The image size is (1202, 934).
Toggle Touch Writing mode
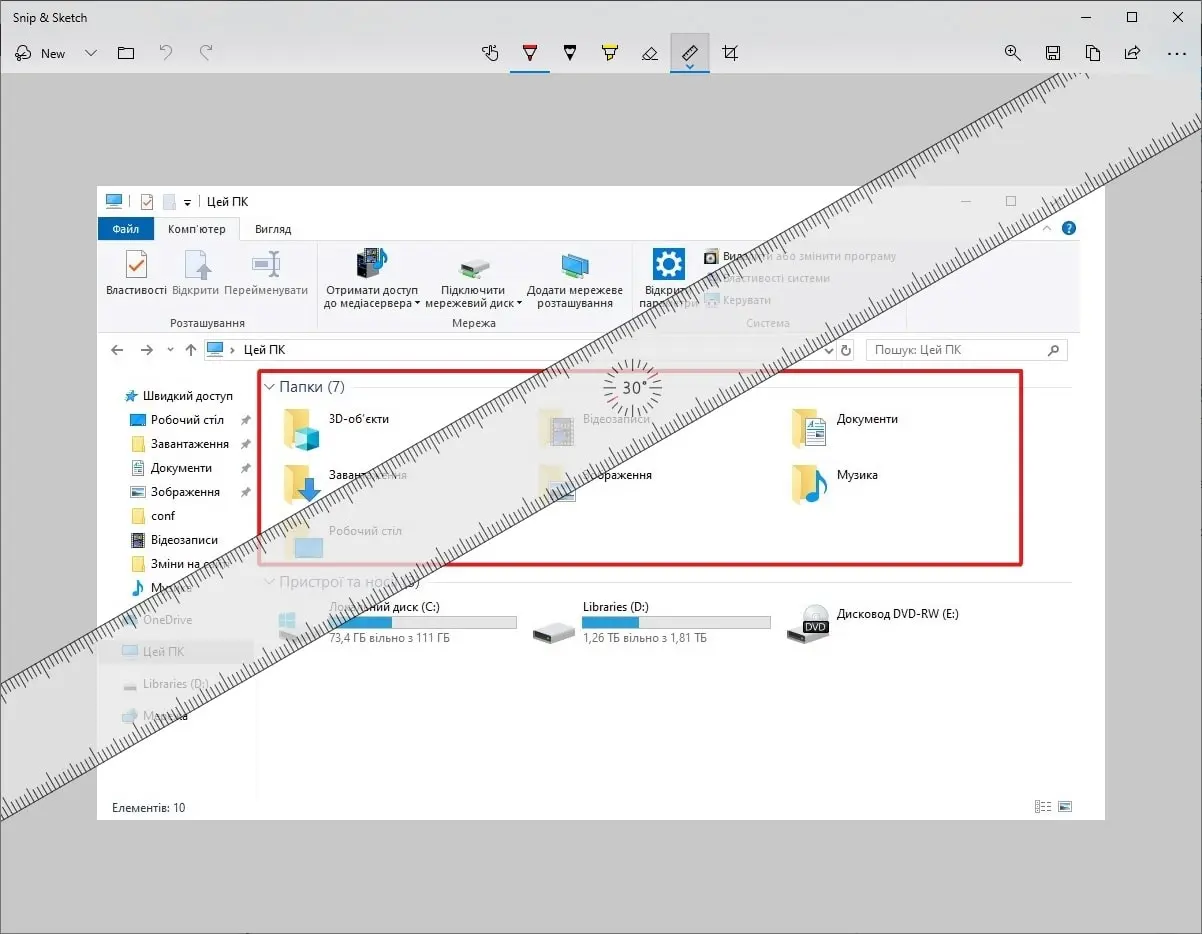pos(490,53)
